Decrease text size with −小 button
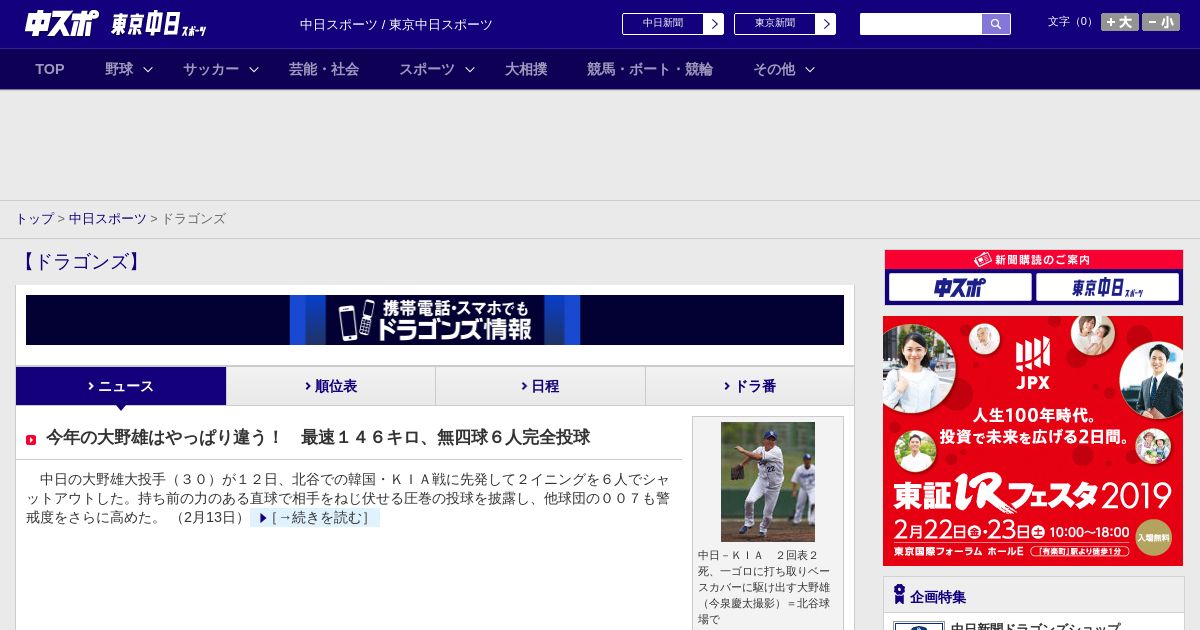This screenshot has width=1200, height=630. pos(1161,22)
